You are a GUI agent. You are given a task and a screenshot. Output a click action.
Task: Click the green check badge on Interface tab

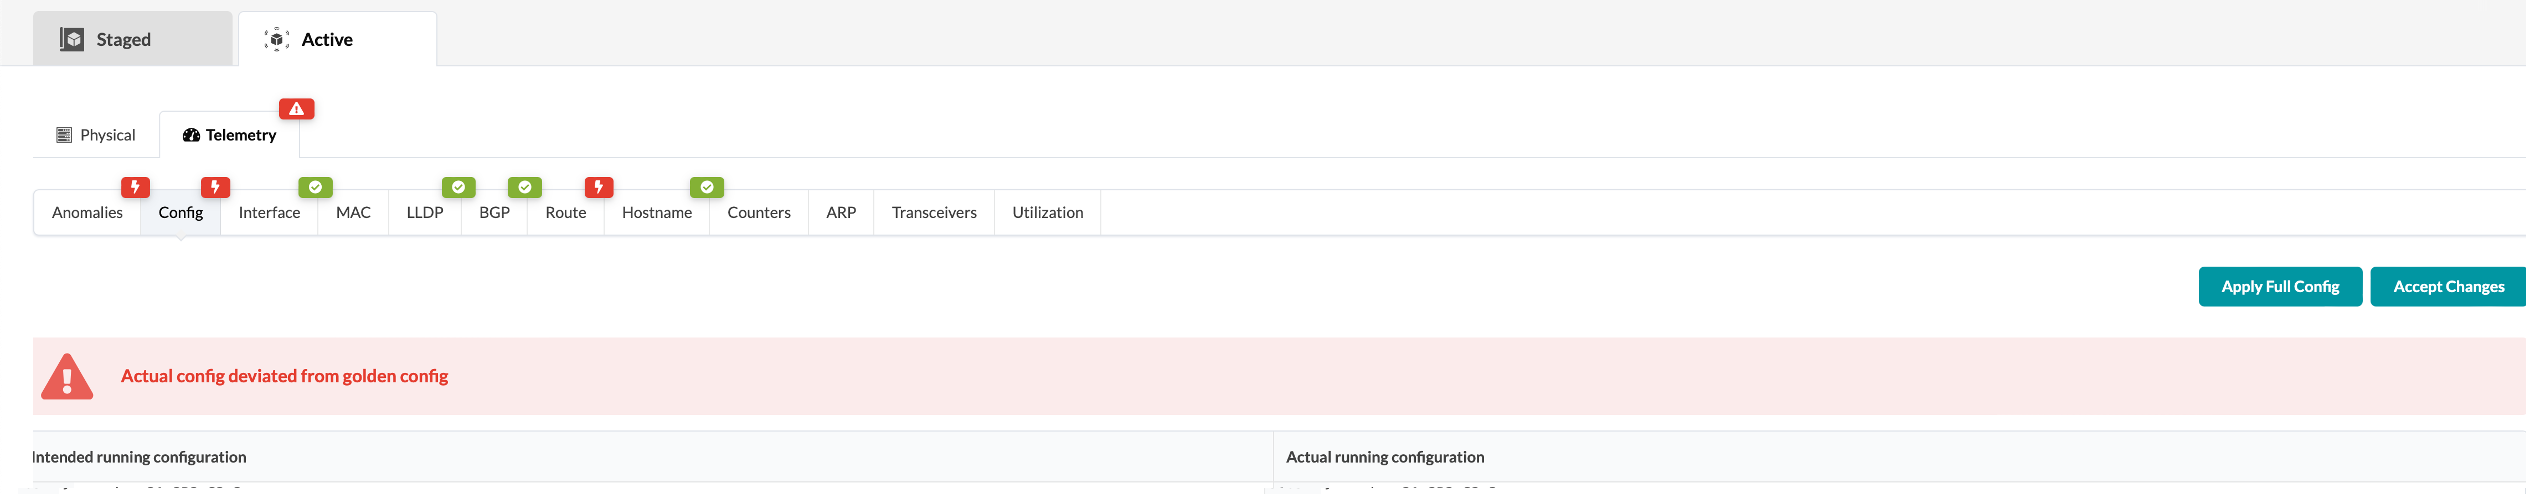click(315, 187)
